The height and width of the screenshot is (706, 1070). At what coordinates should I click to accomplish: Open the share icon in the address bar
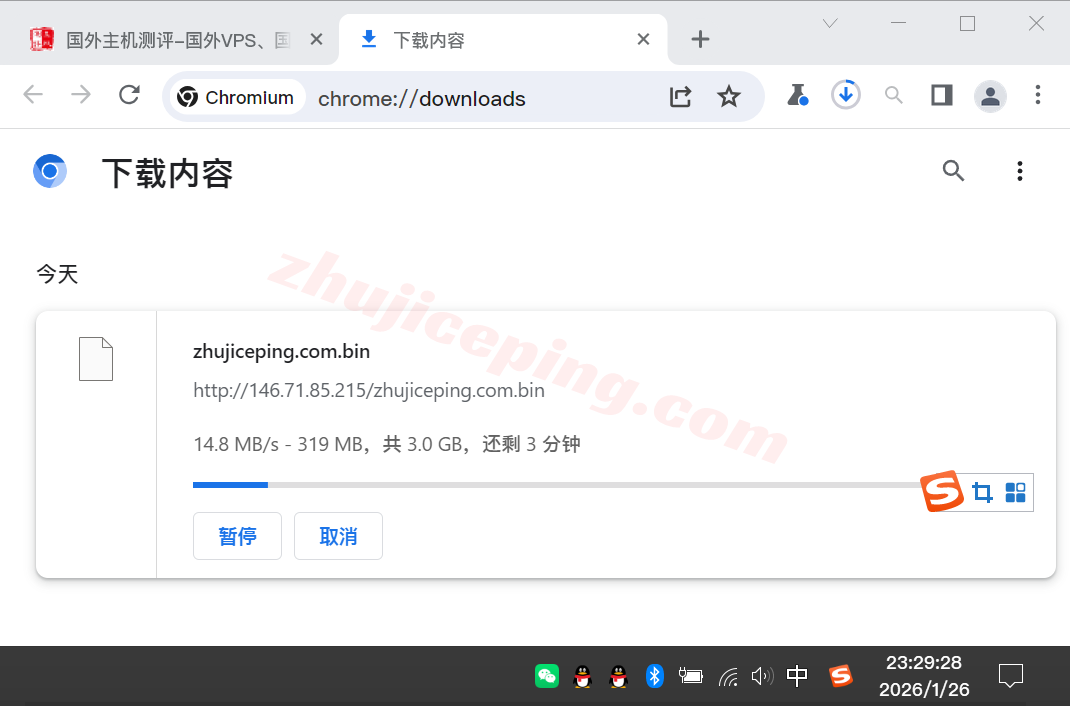680,96
